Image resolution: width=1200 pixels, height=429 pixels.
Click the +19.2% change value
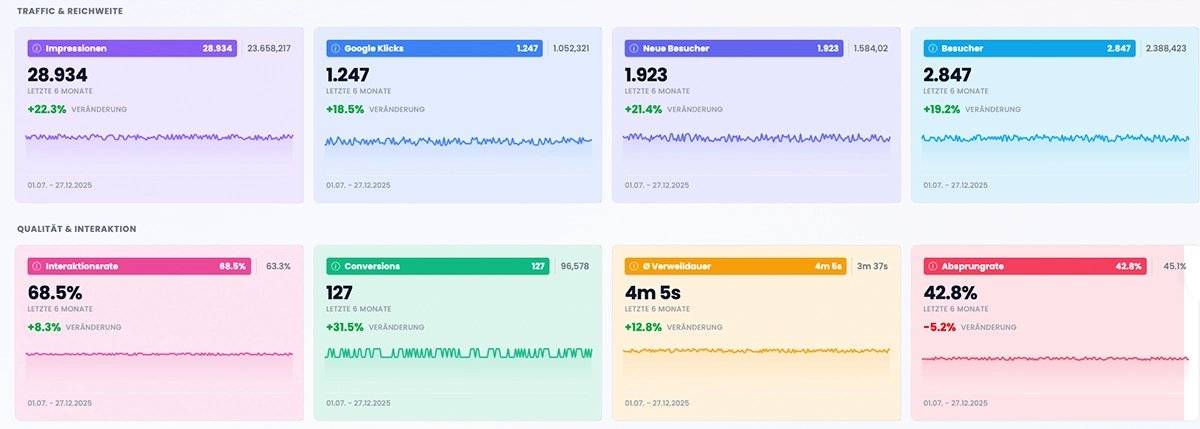coord(942,109)
